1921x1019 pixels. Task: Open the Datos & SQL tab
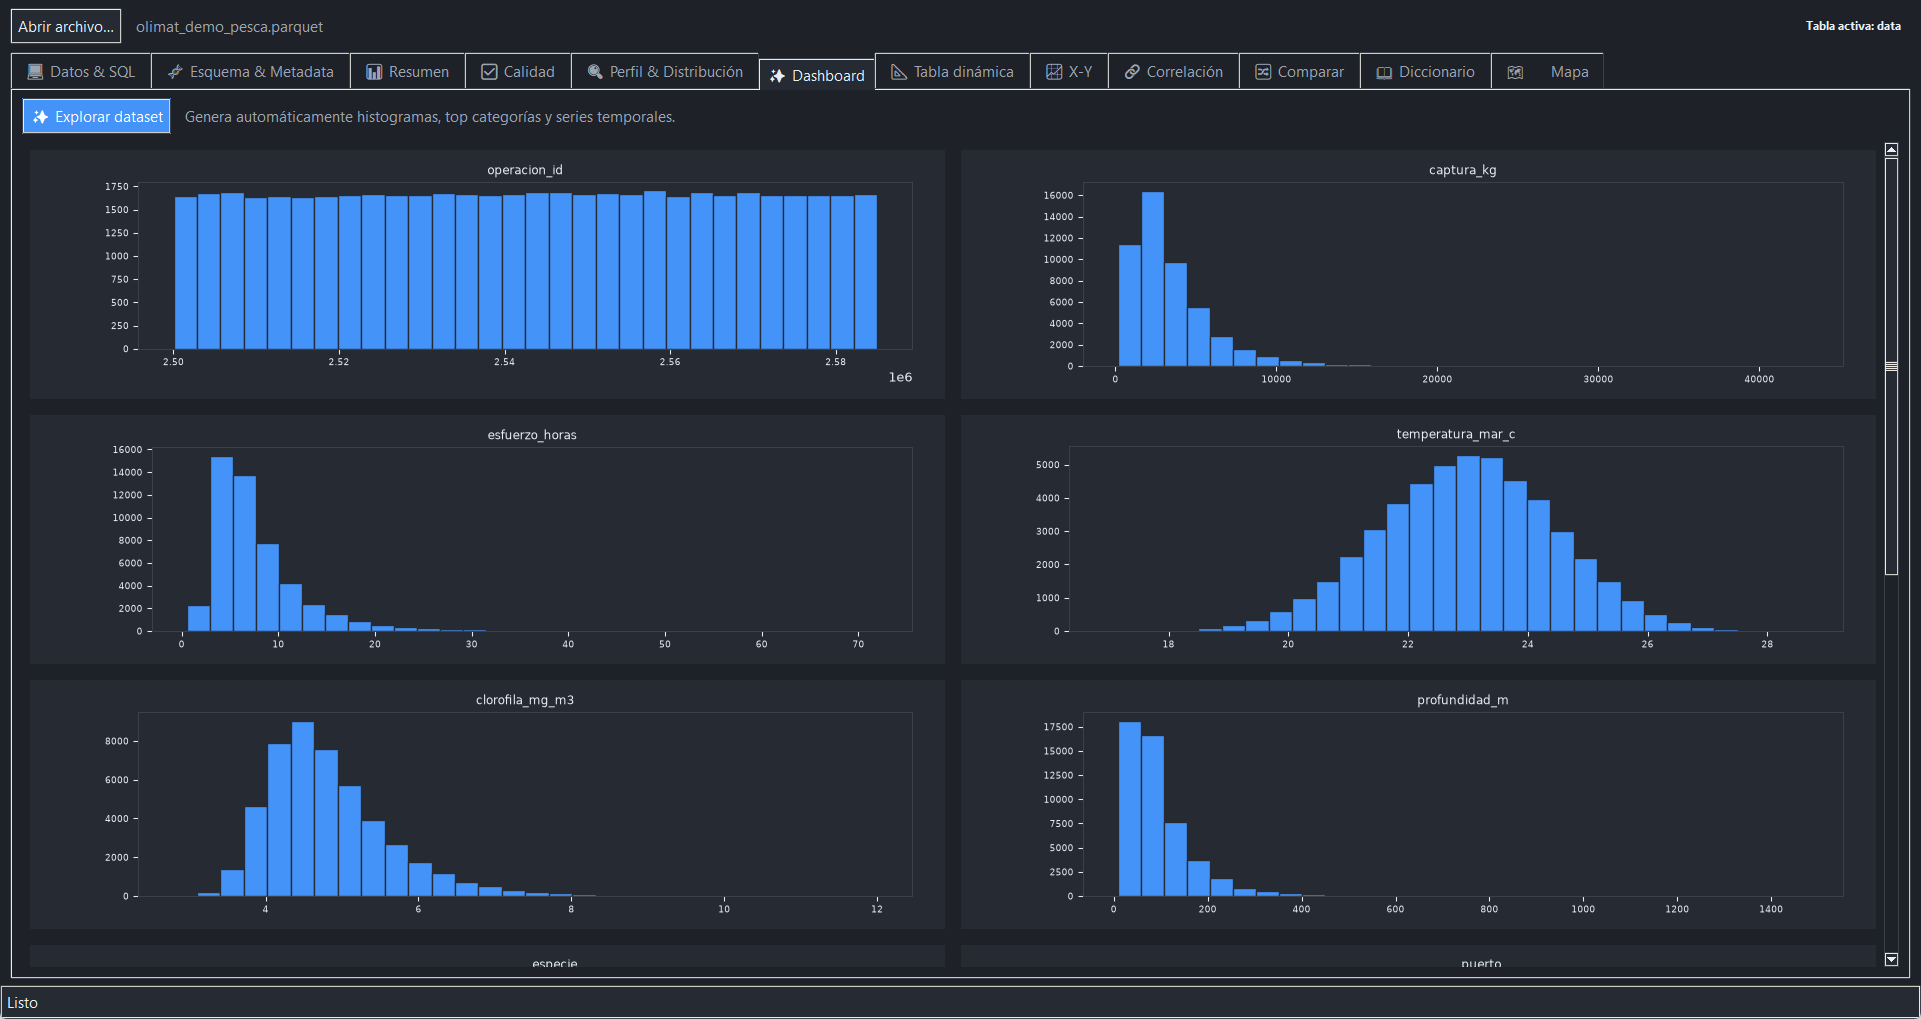(81, 72)
